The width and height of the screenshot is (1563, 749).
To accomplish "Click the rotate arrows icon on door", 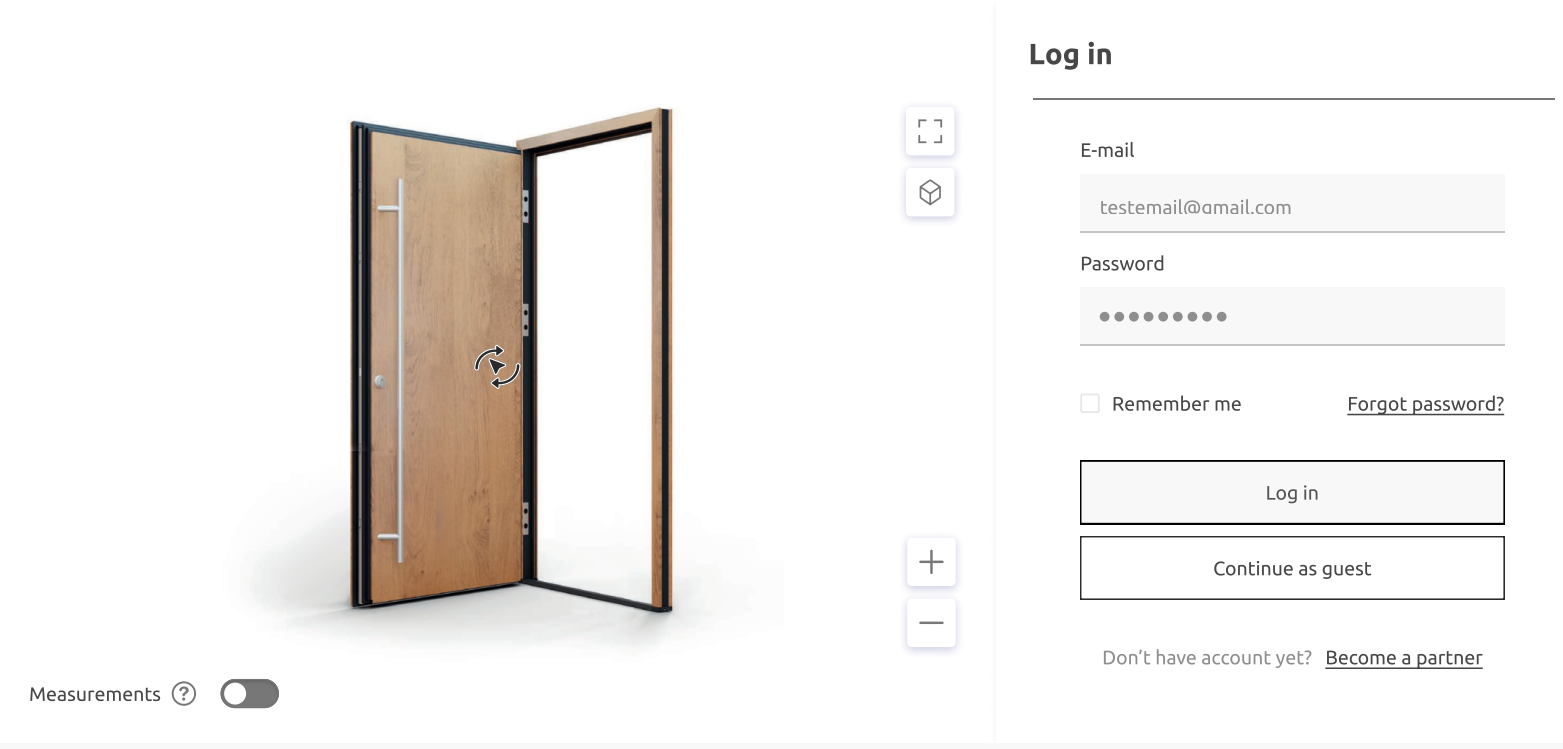I will click(497, 367).
